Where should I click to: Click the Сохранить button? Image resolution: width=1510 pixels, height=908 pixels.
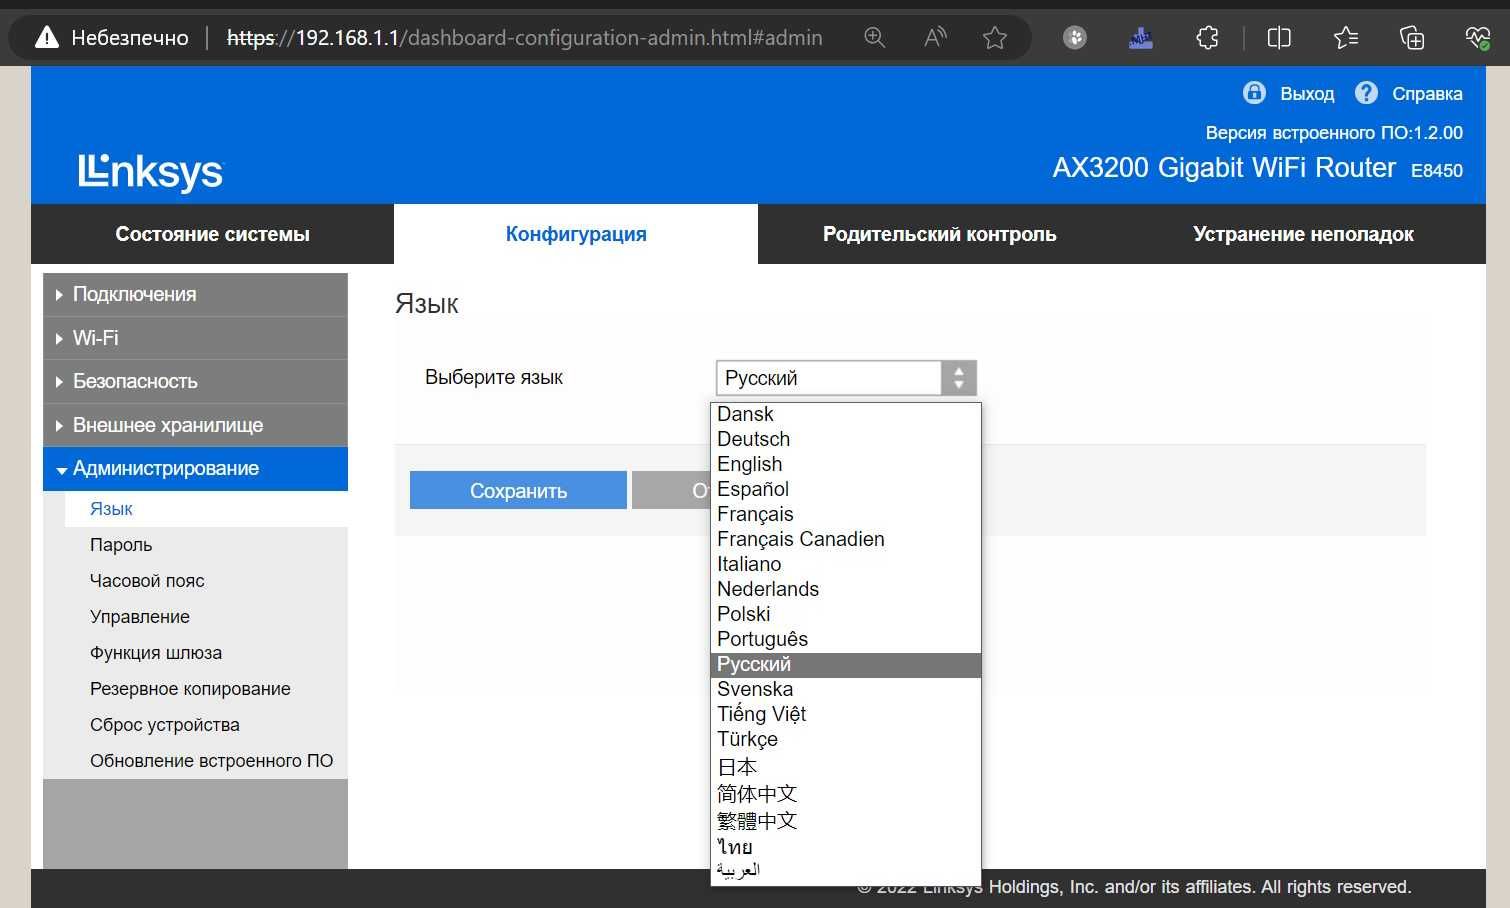tap(518, 491)
